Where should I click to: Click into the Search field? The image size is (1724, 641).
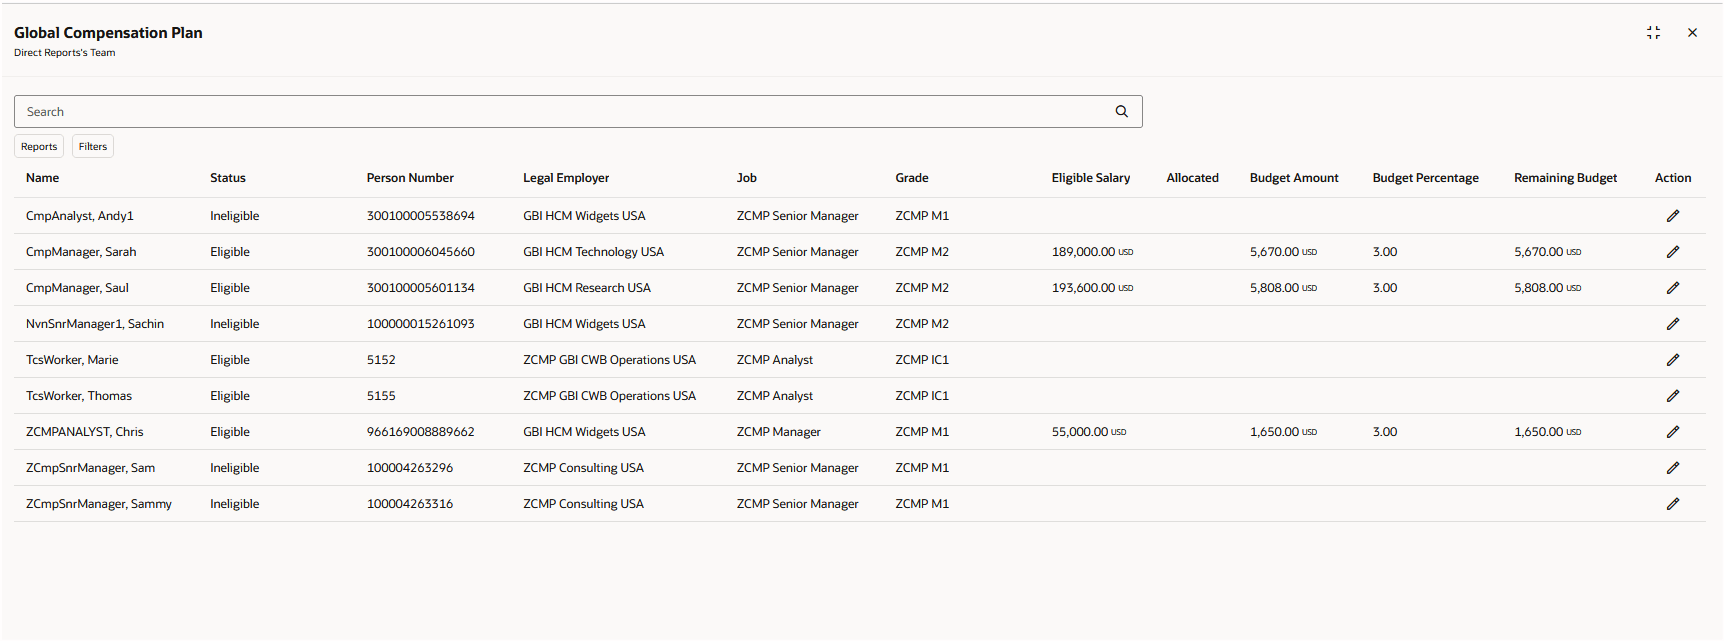pos(560,112)
